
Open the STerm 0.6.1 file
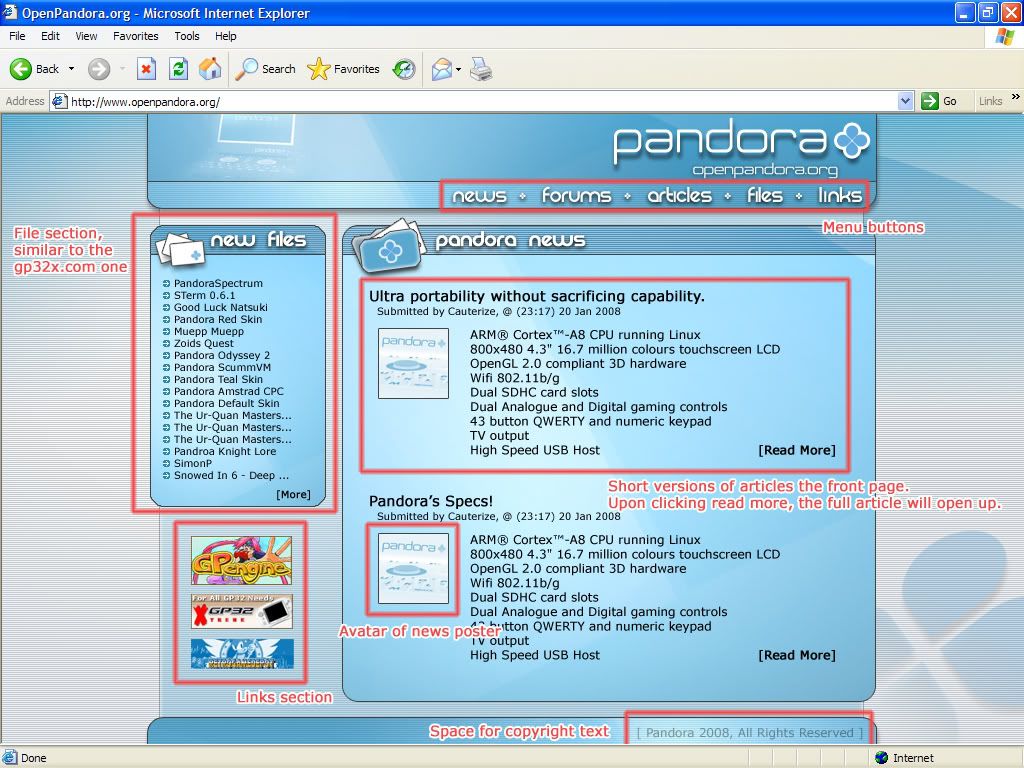tap(204, 295)
